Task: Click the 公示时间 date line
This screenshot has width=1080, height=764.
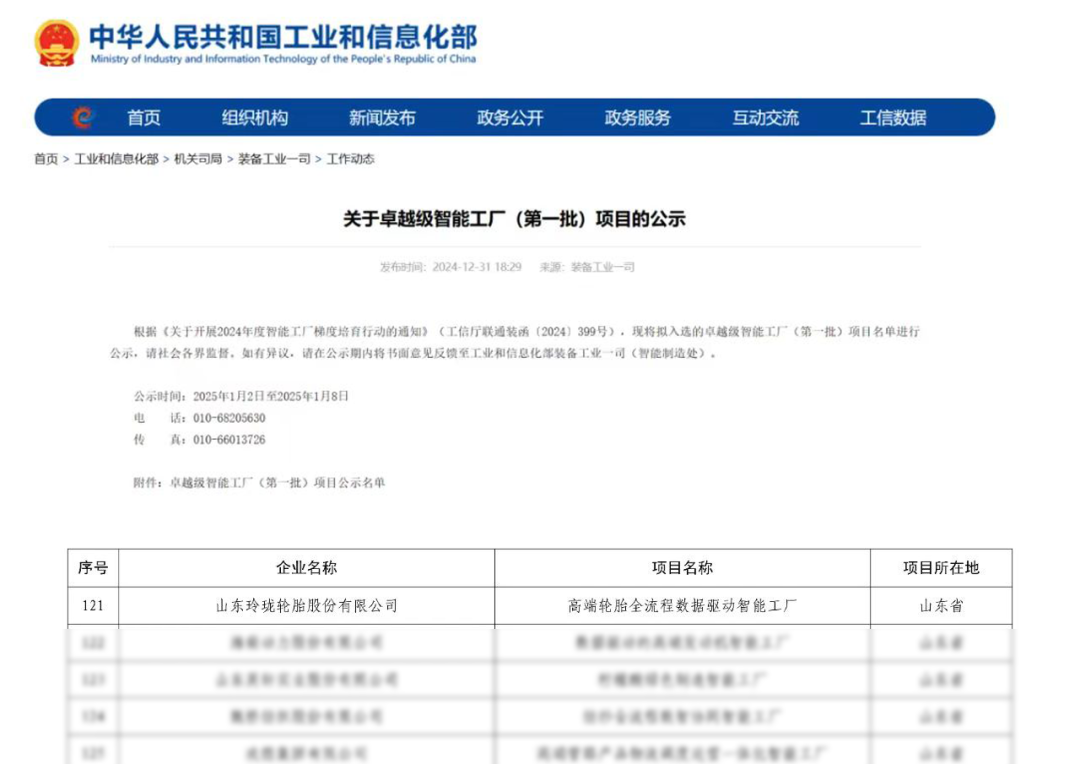Action: [x=241, y=396]
